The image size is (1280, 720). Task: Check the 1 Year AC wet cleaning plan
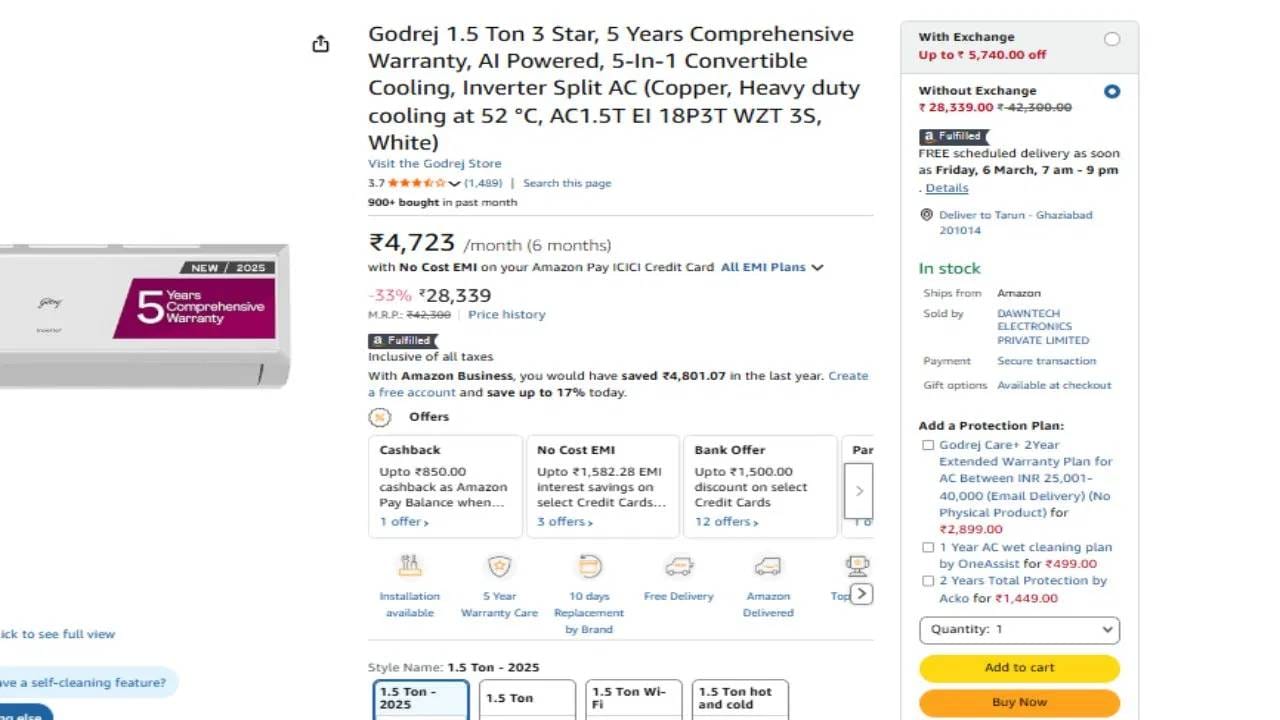pos(928,547)
